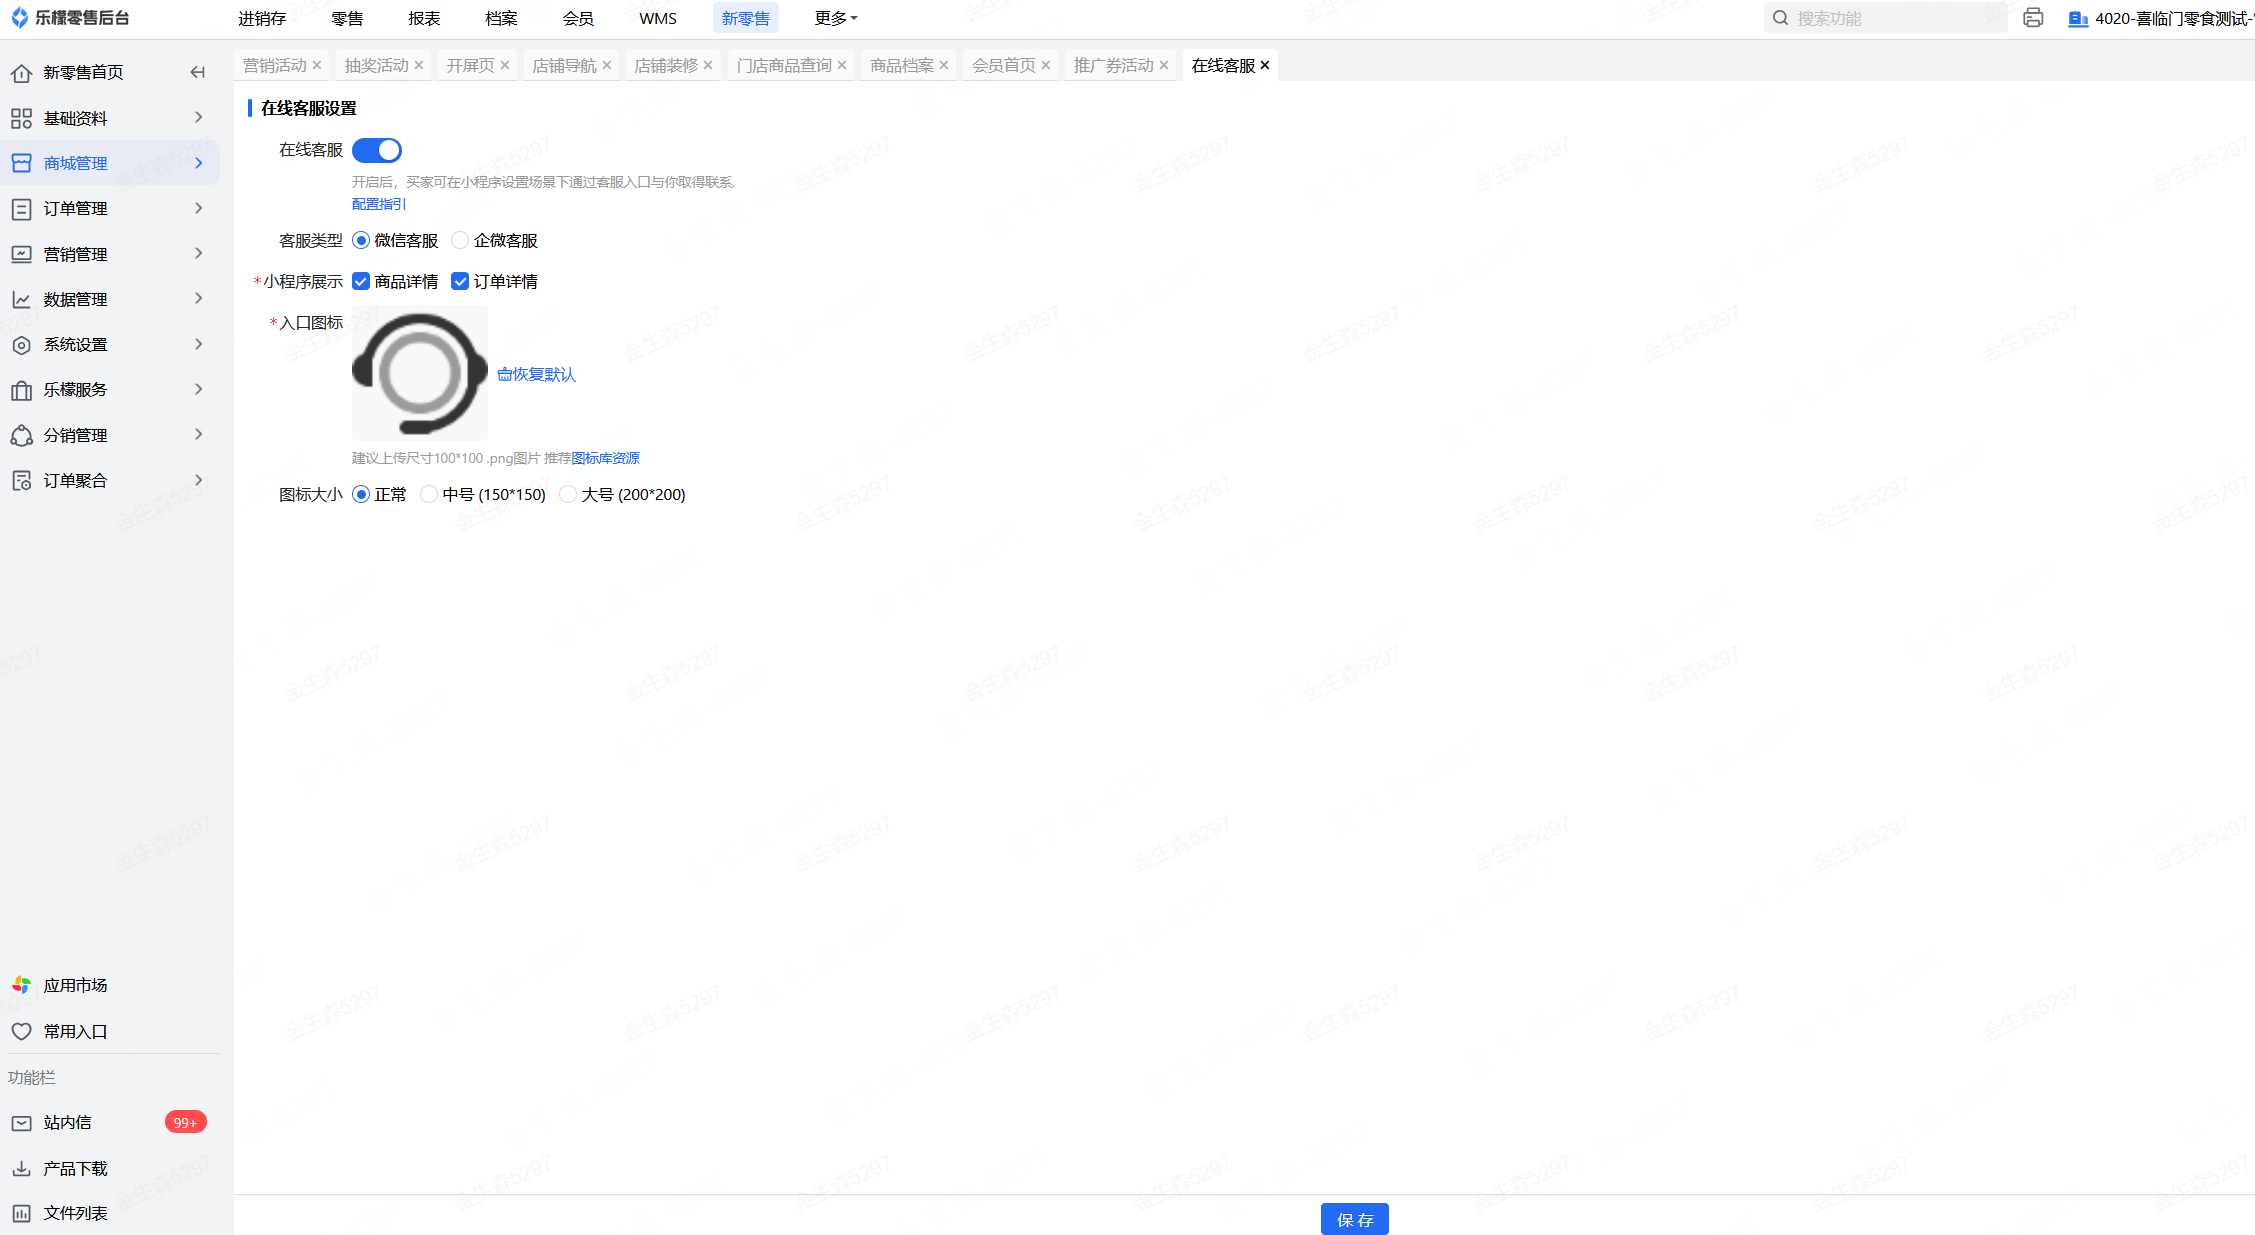Viewport: 2255px width, 1235px height.
Task: Open the 会员 top menu item
Action: [x=578, y=18]
